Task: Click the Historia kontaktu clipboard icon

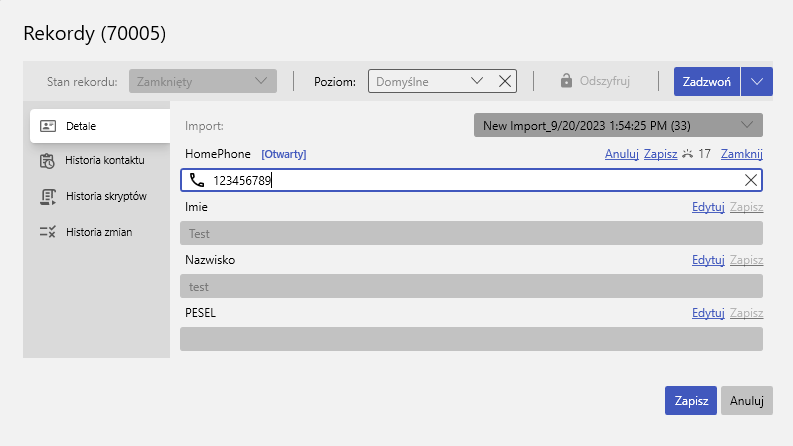Action: click(x=47, y=161)
